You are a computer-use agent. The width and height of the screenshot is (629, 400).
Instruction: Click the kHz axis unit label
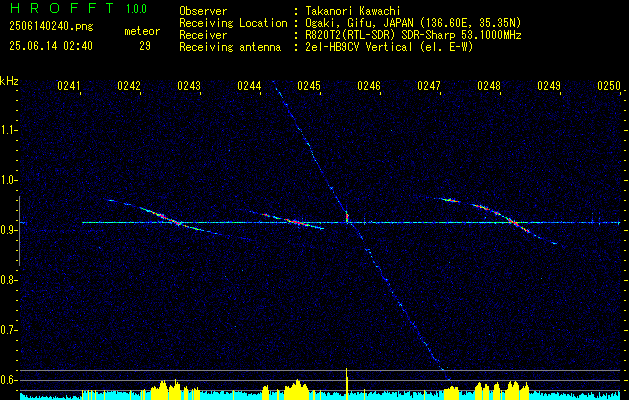[x=9, y=81]
